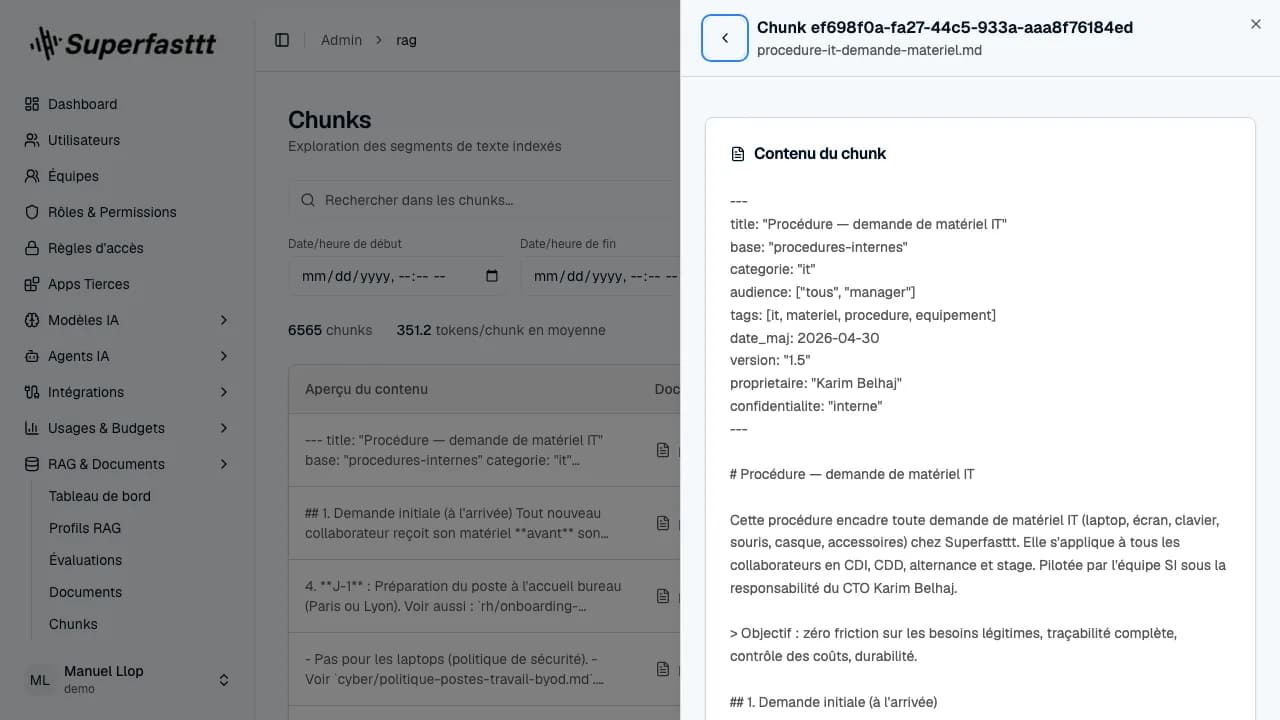Image resolution: width=1280 pixels, height=720 pixels.
Task: Click document icon beside '## 1. Demande initiale' row
Action: pyautogui.click(x=662, y=523)
